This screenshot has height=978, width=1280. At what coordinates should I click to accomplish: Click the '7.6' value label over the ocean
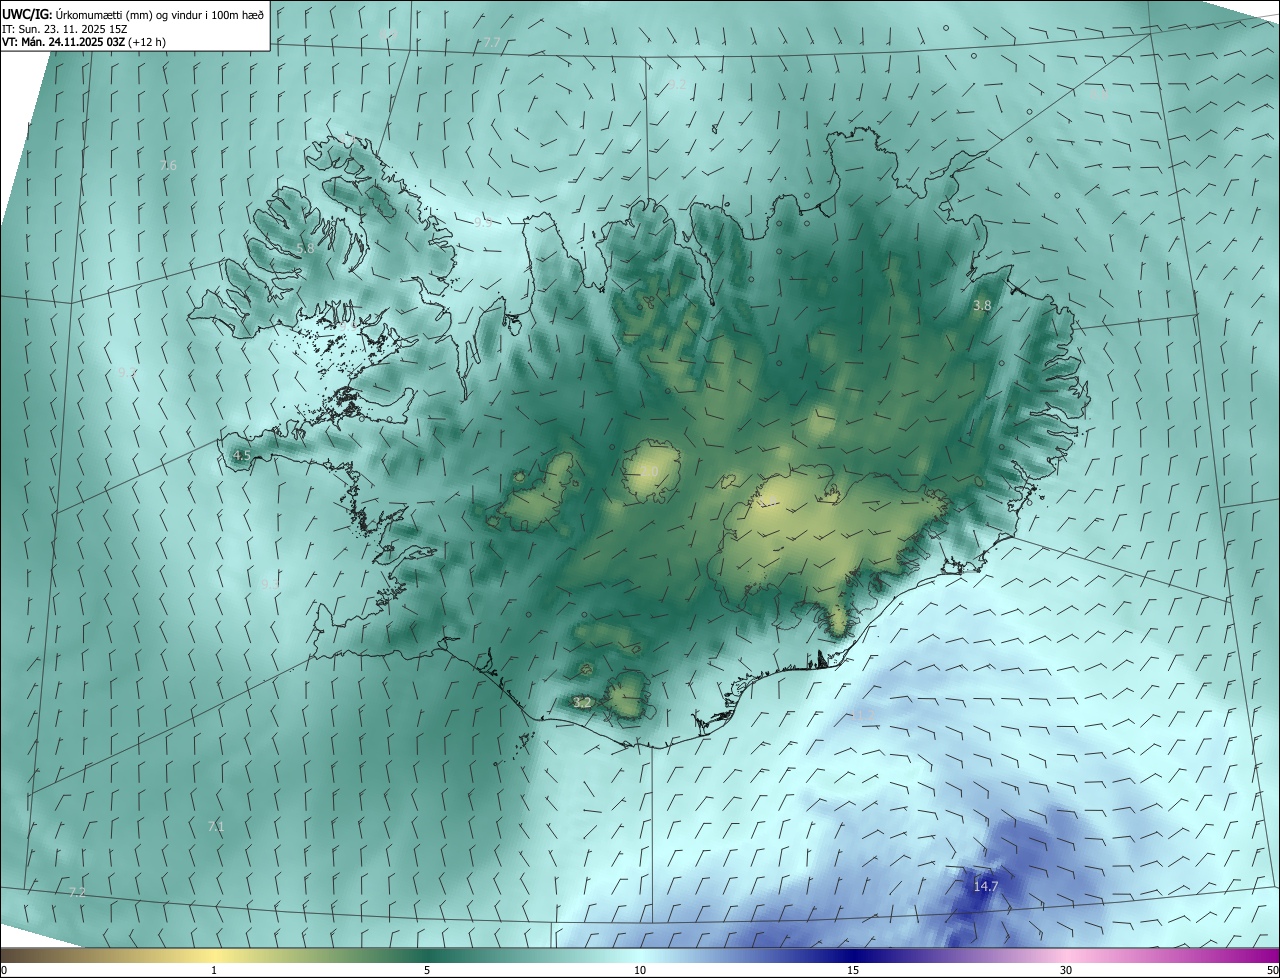coord(168,165)
